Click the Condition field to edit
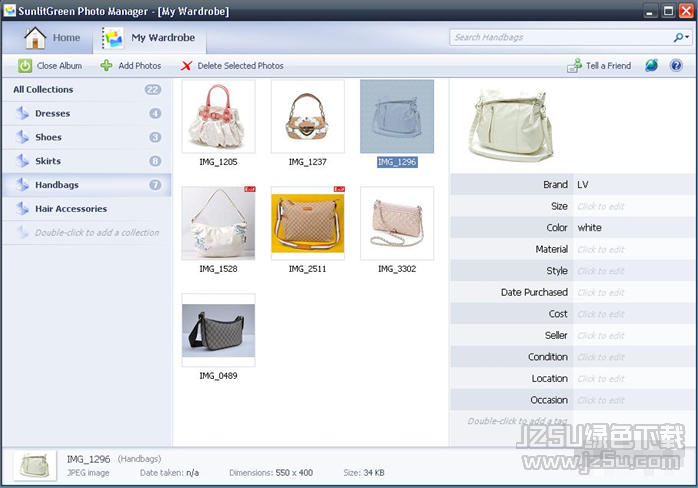 633,357
